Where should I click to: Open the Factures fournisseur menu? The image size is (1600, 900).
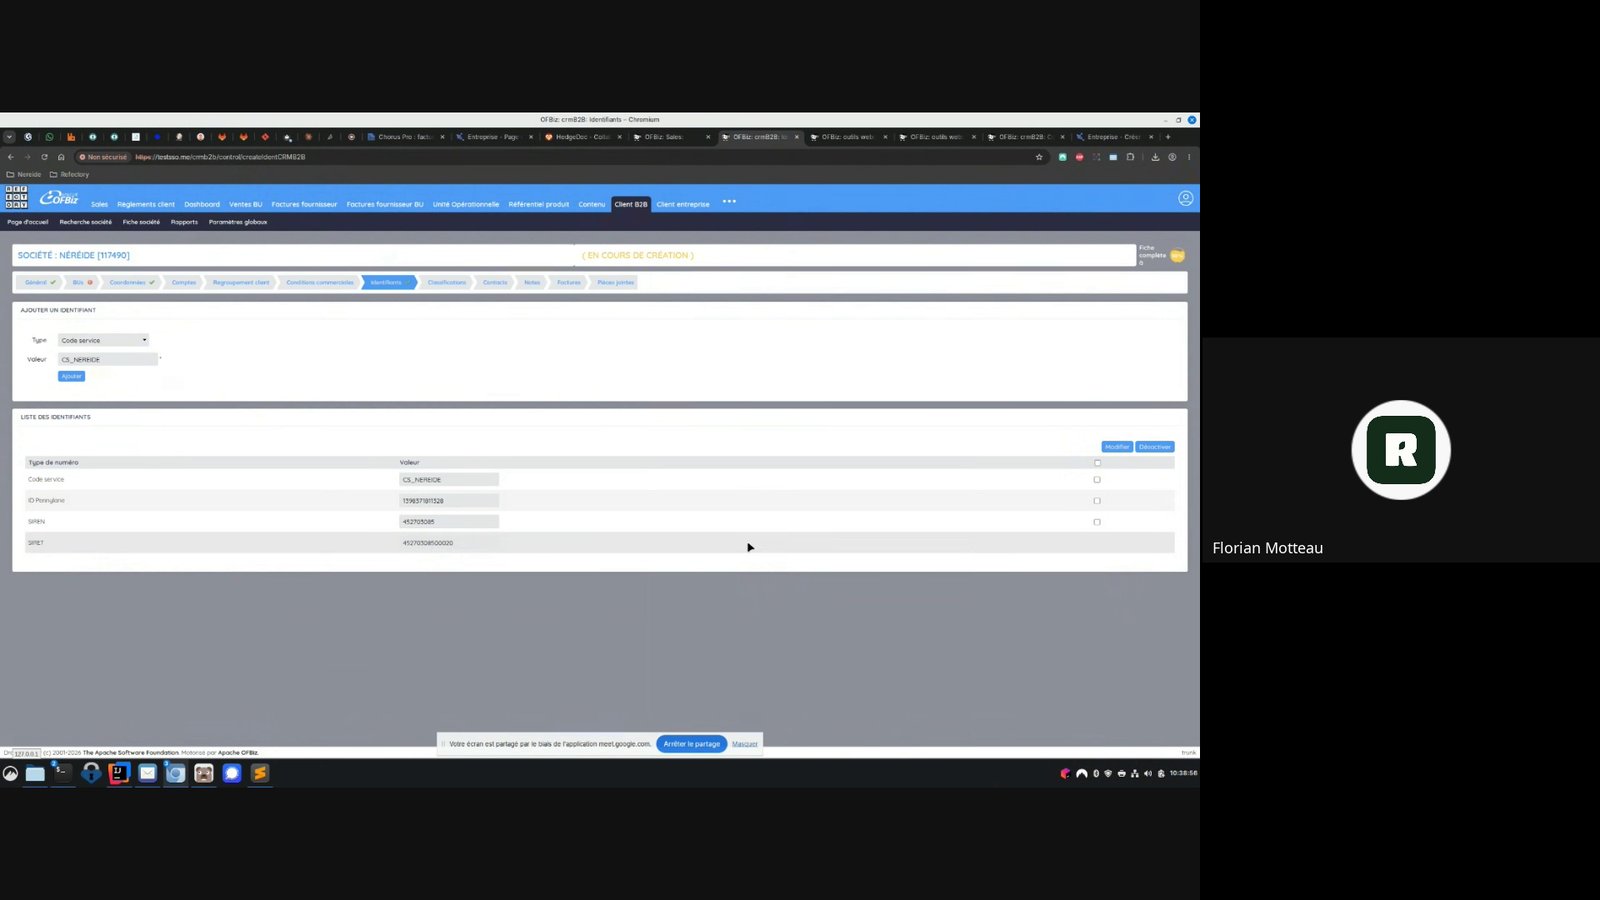pos(304,204)
